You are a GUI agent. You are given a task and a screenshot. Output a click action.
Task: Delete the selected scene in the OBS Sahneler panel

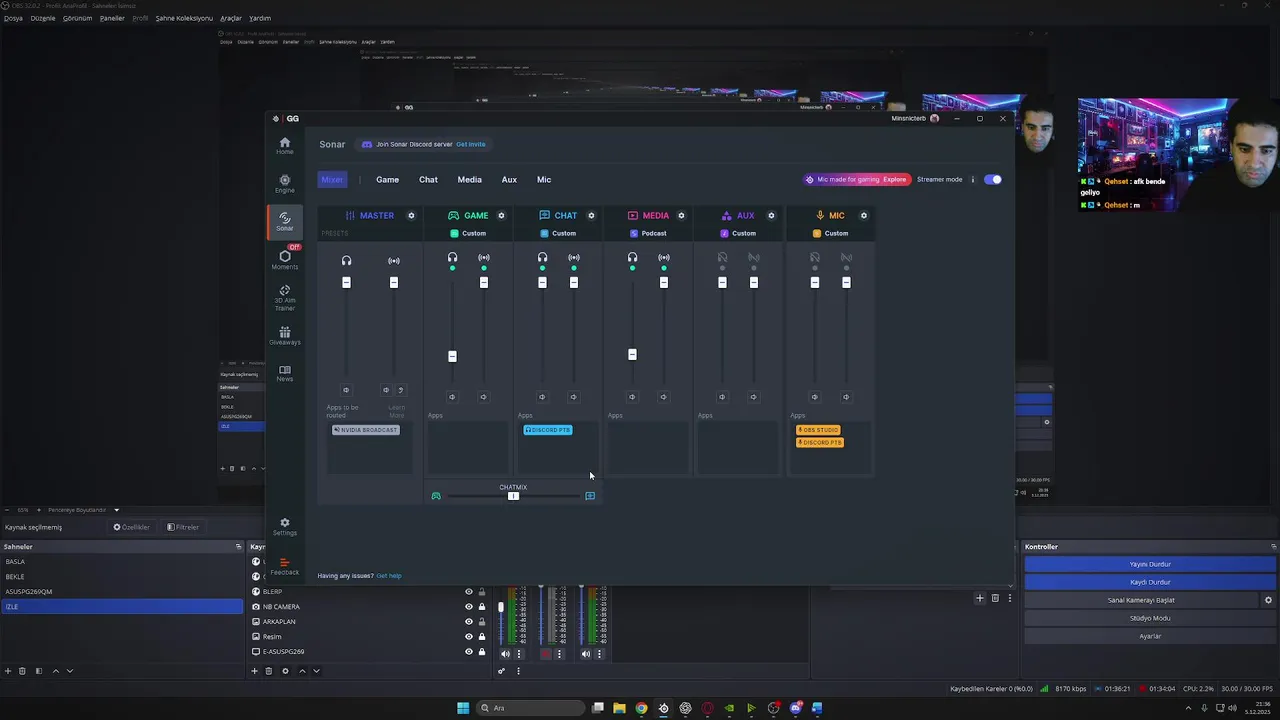coord(23,671)
